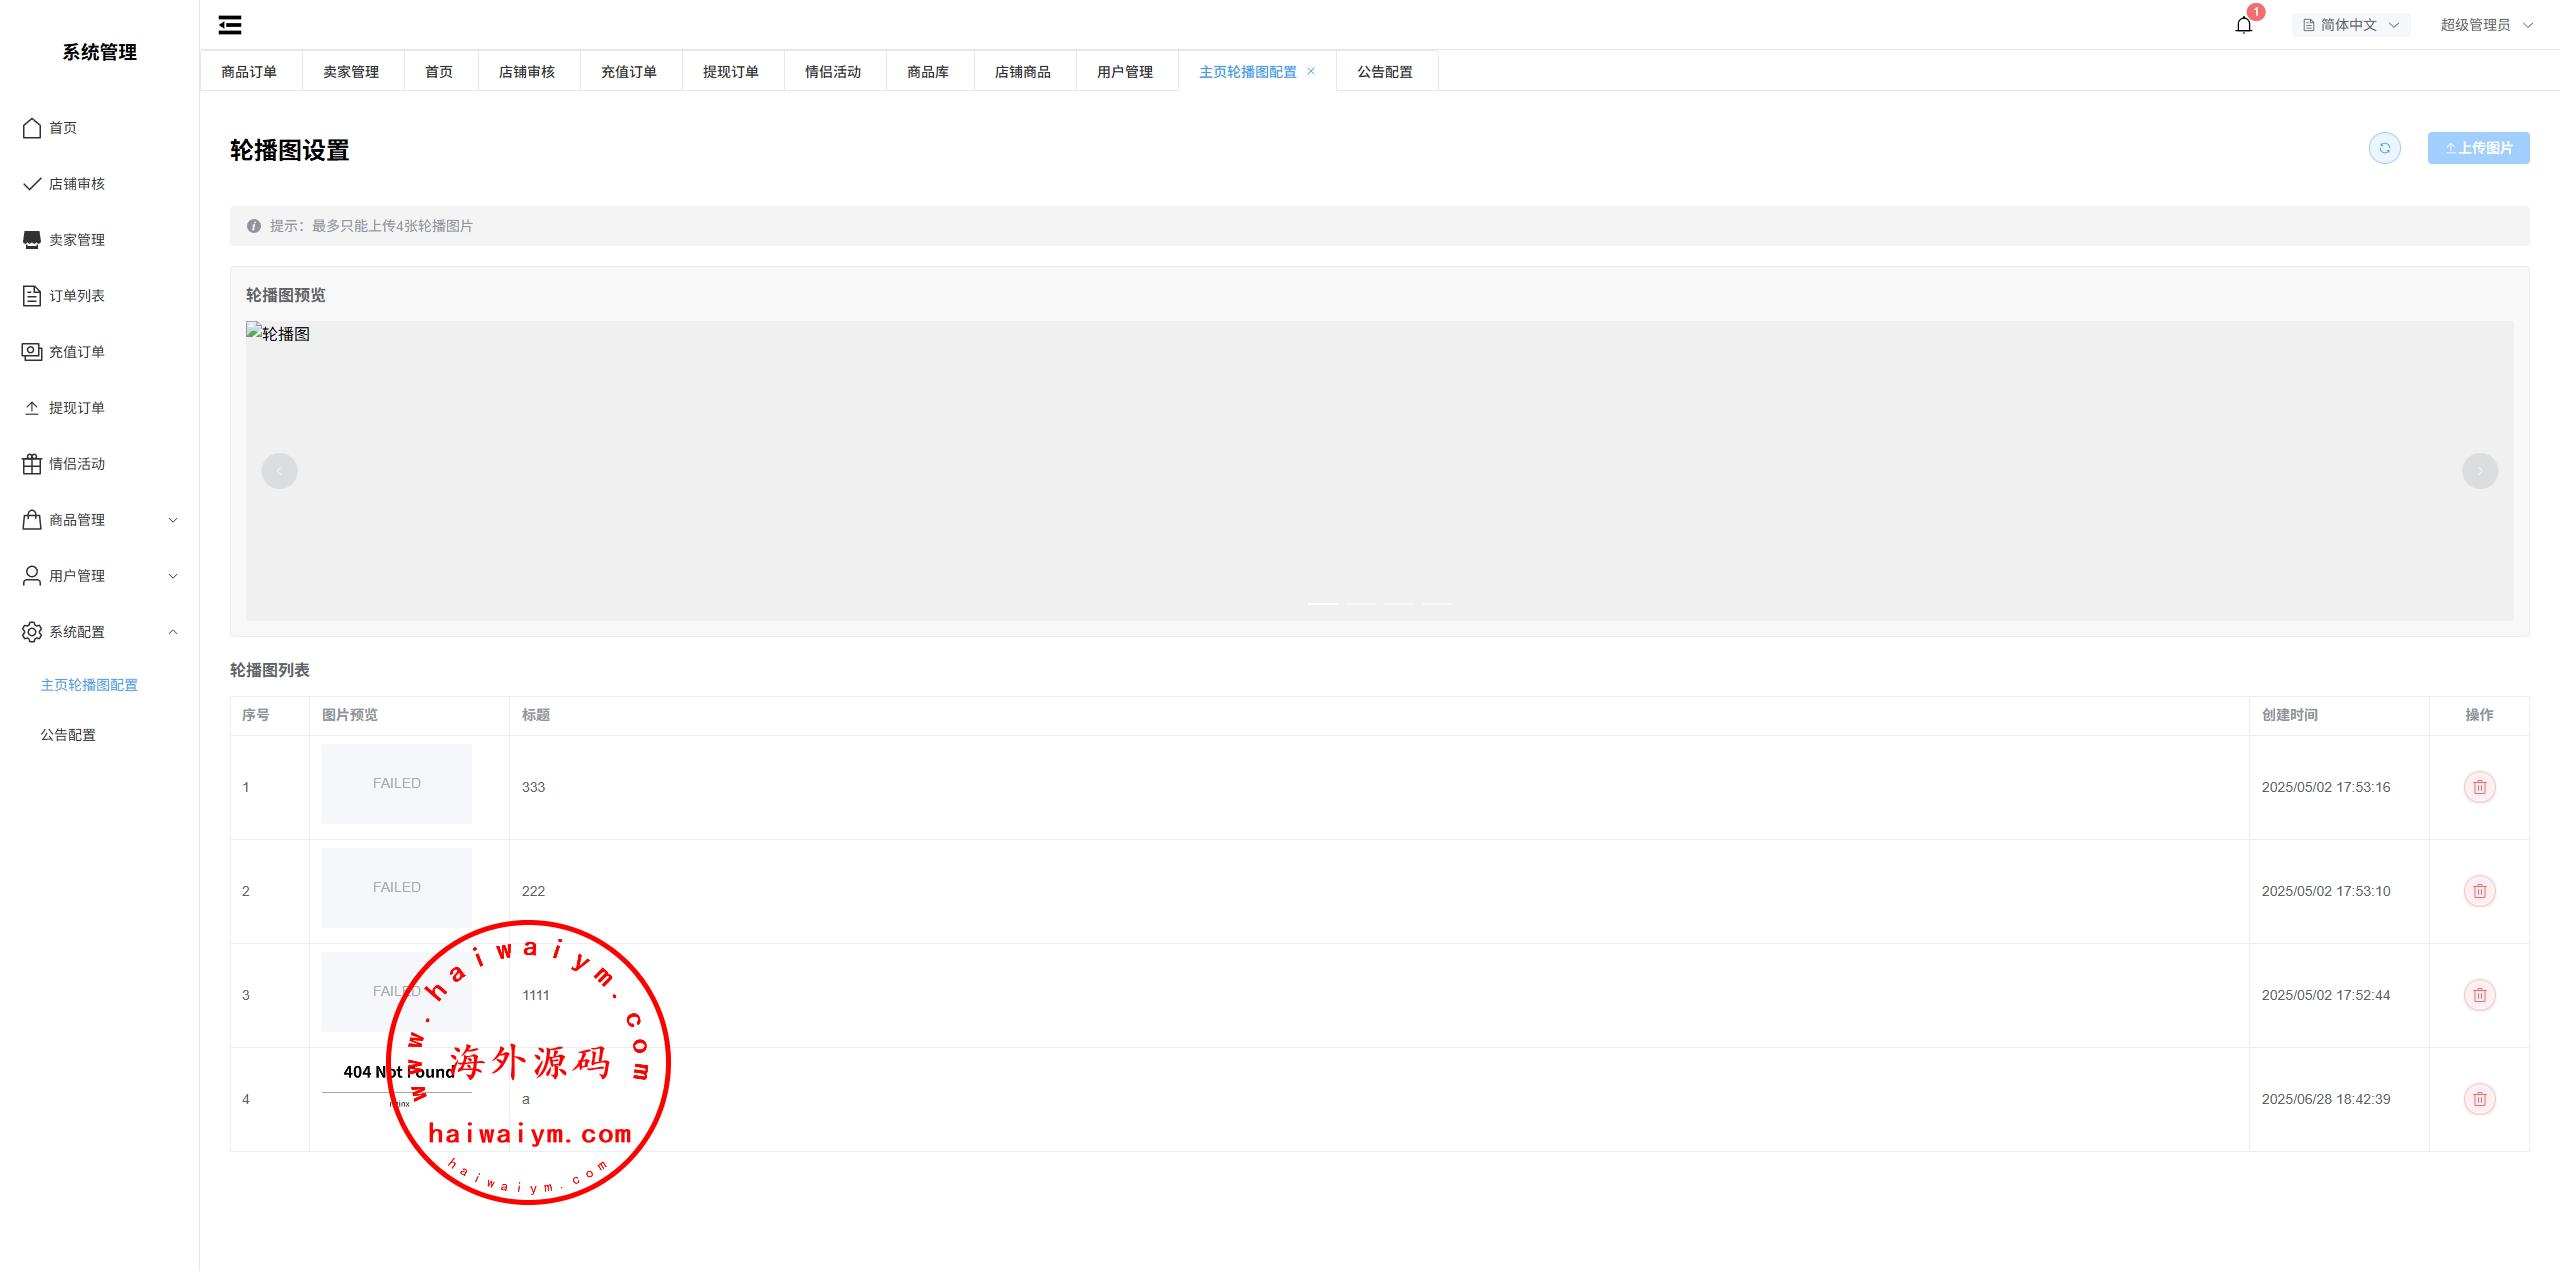Go to next carousel slide arrow
The width and height of the screenshot is (2560, 1271).
[2479, 471]
